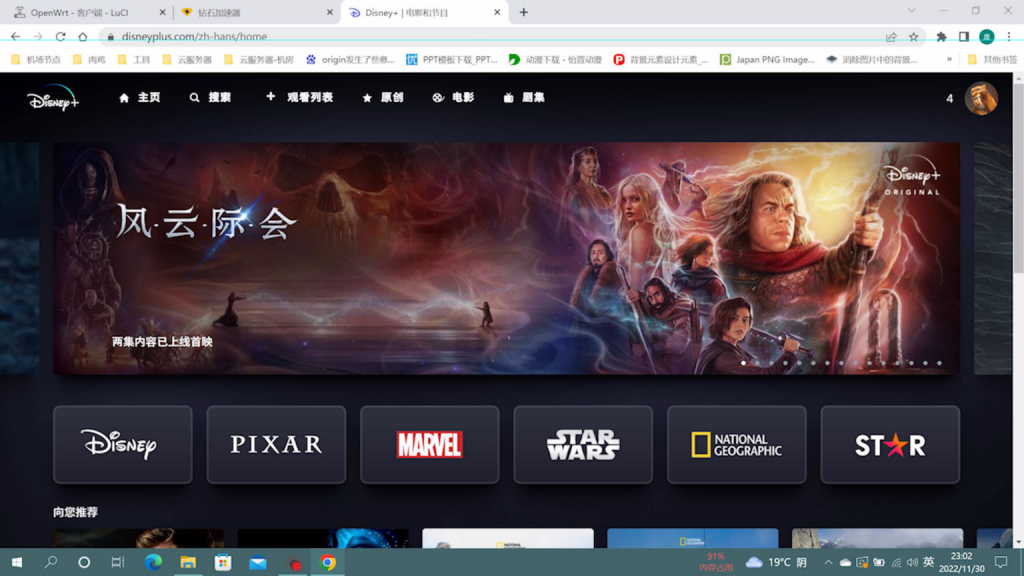Screen dimensions: 1024x576
Task: Open Microsoft Store from the taskbar
Action: point(223,562)
